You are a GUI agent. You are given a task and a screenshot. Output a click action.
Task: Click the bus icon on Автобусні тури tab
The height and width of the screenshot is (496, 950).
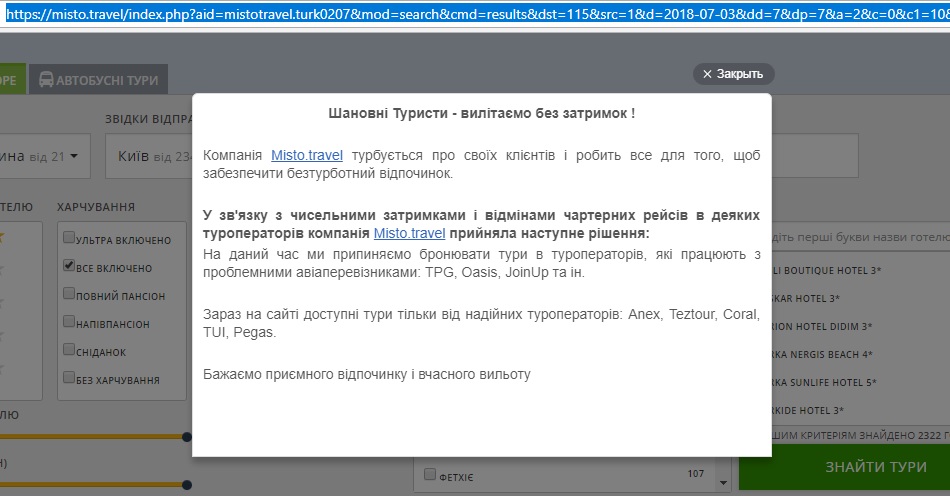pos(46,80)
